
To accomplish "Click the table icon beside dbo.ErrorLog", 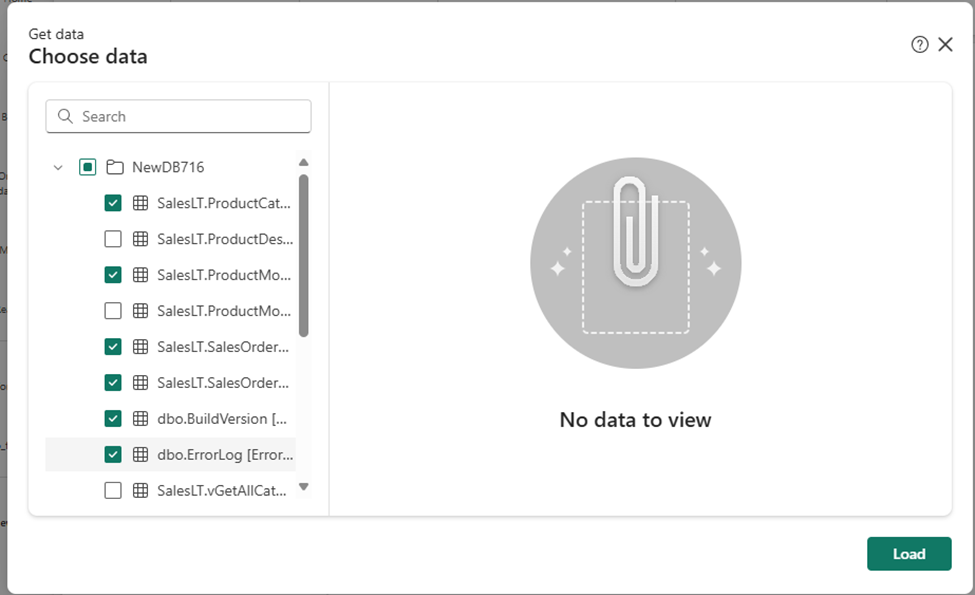I will [x=139, y=454].
